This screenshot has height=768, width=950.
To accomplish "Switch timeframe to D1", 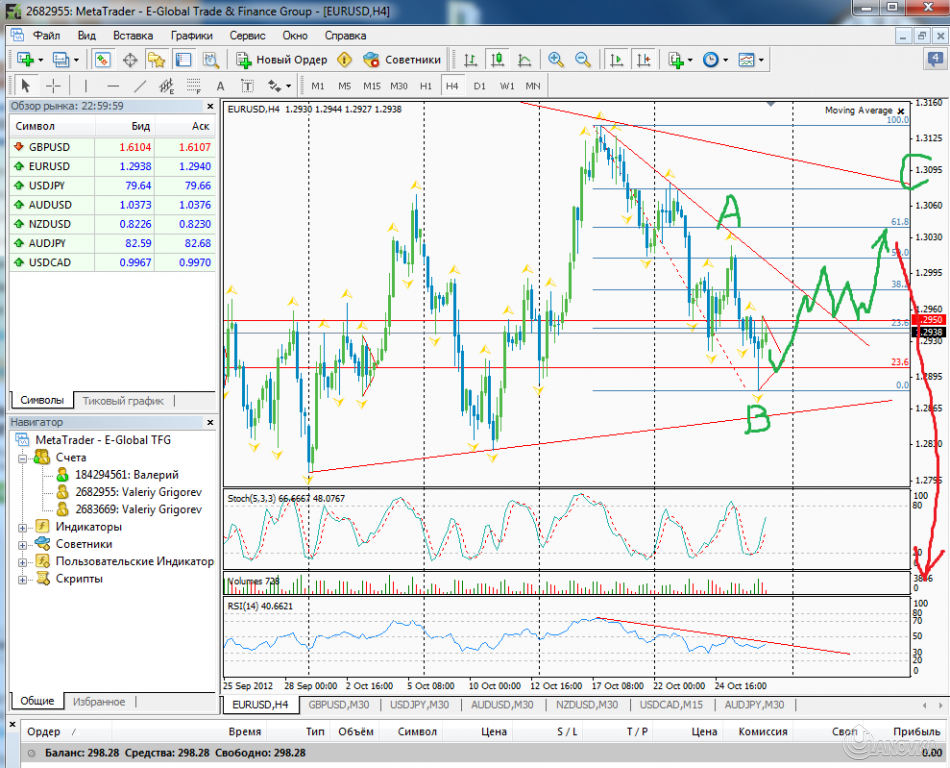I will (x=478, y=86).
